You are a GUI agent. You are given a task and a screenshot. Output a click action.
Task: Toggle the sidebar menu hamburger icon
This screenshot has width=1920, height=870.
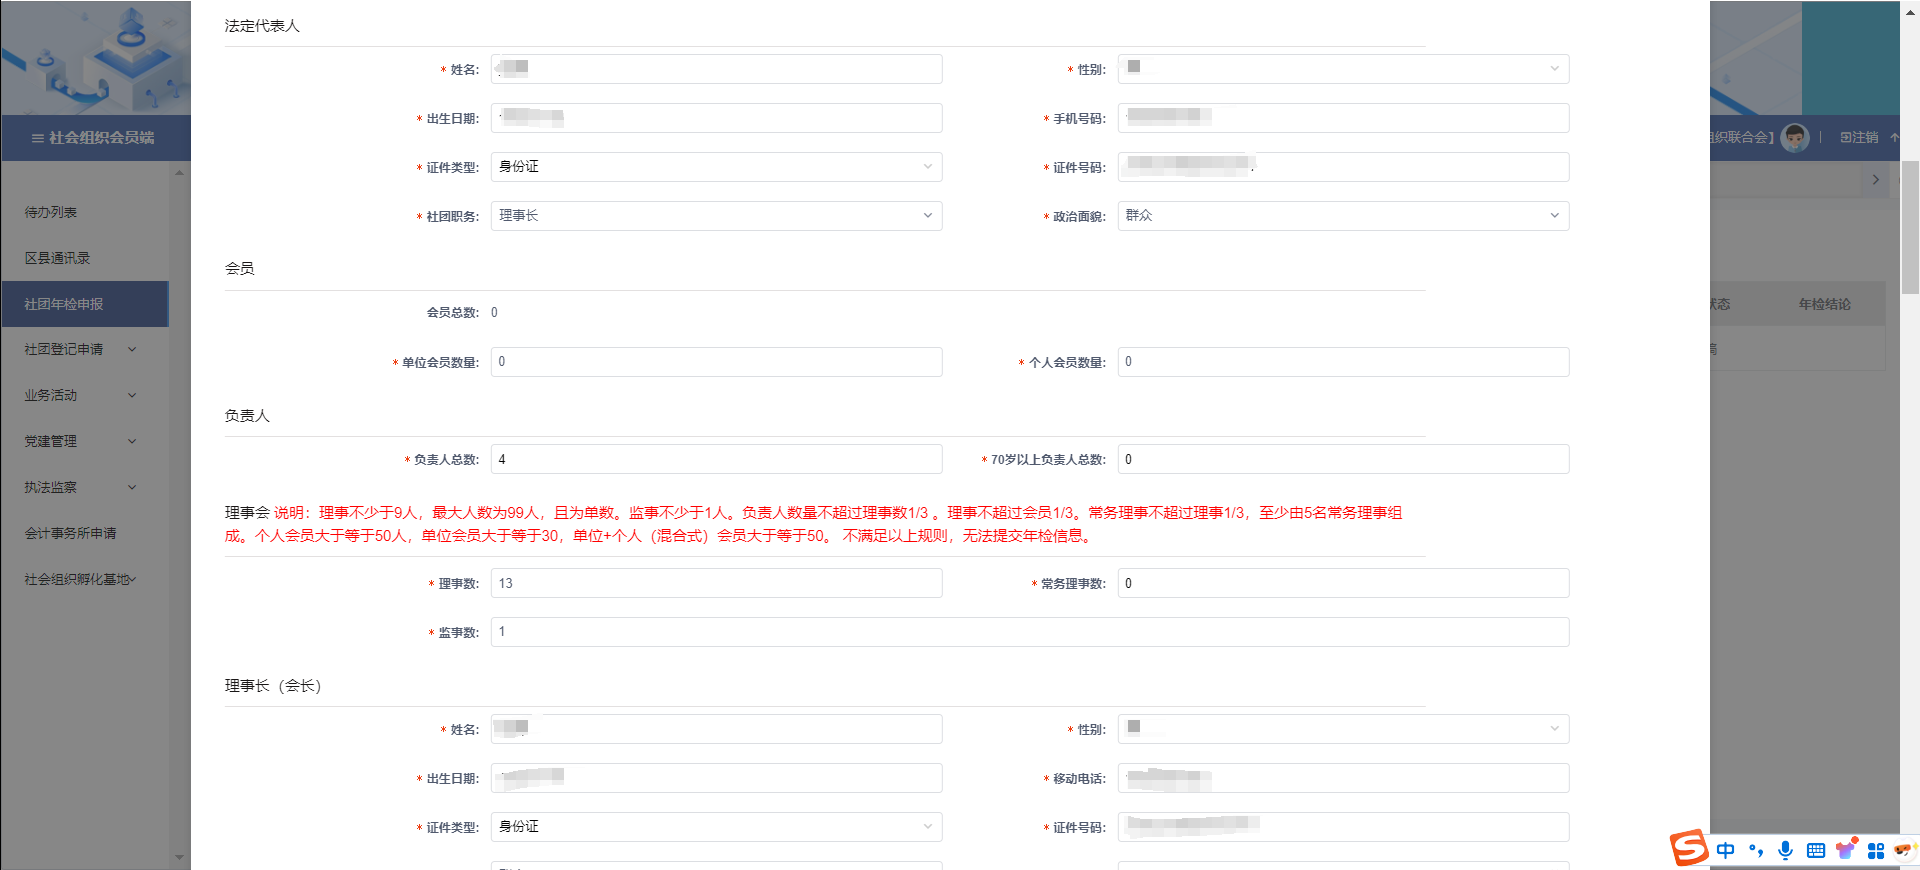(x=37, y=138)
